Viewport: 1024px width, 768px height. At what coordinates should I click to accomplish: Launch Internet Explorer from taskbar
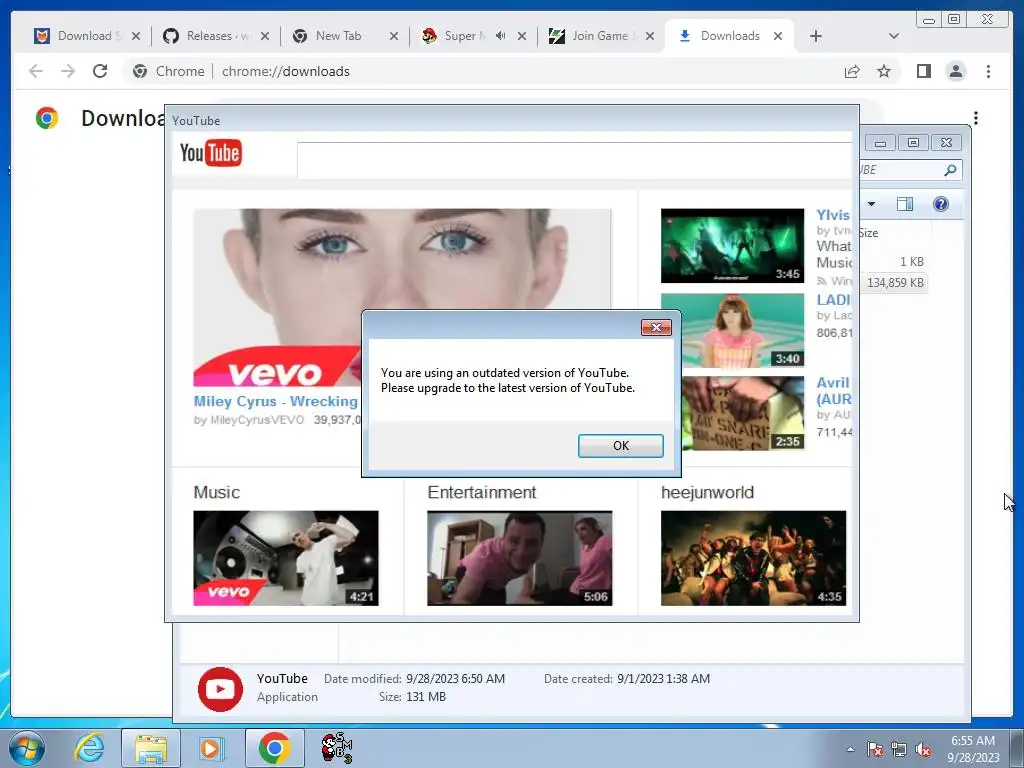[x=89, y=748]
